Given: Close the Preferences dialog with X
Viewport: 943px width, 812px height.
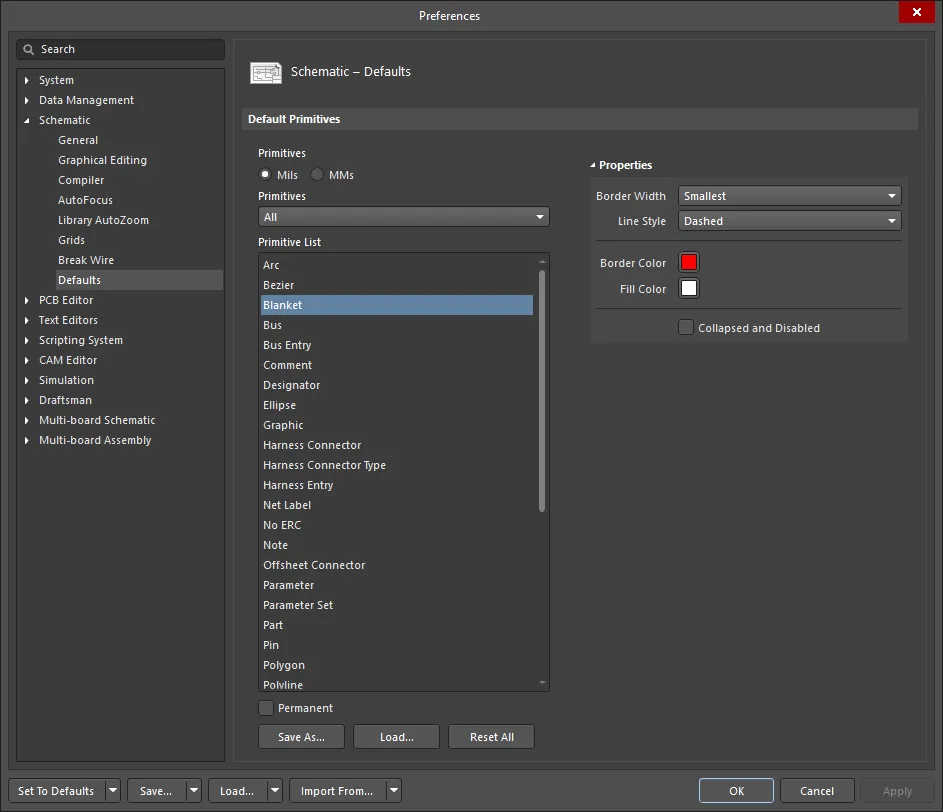Looking at the screenshot, I should click(x=916, y=12).
